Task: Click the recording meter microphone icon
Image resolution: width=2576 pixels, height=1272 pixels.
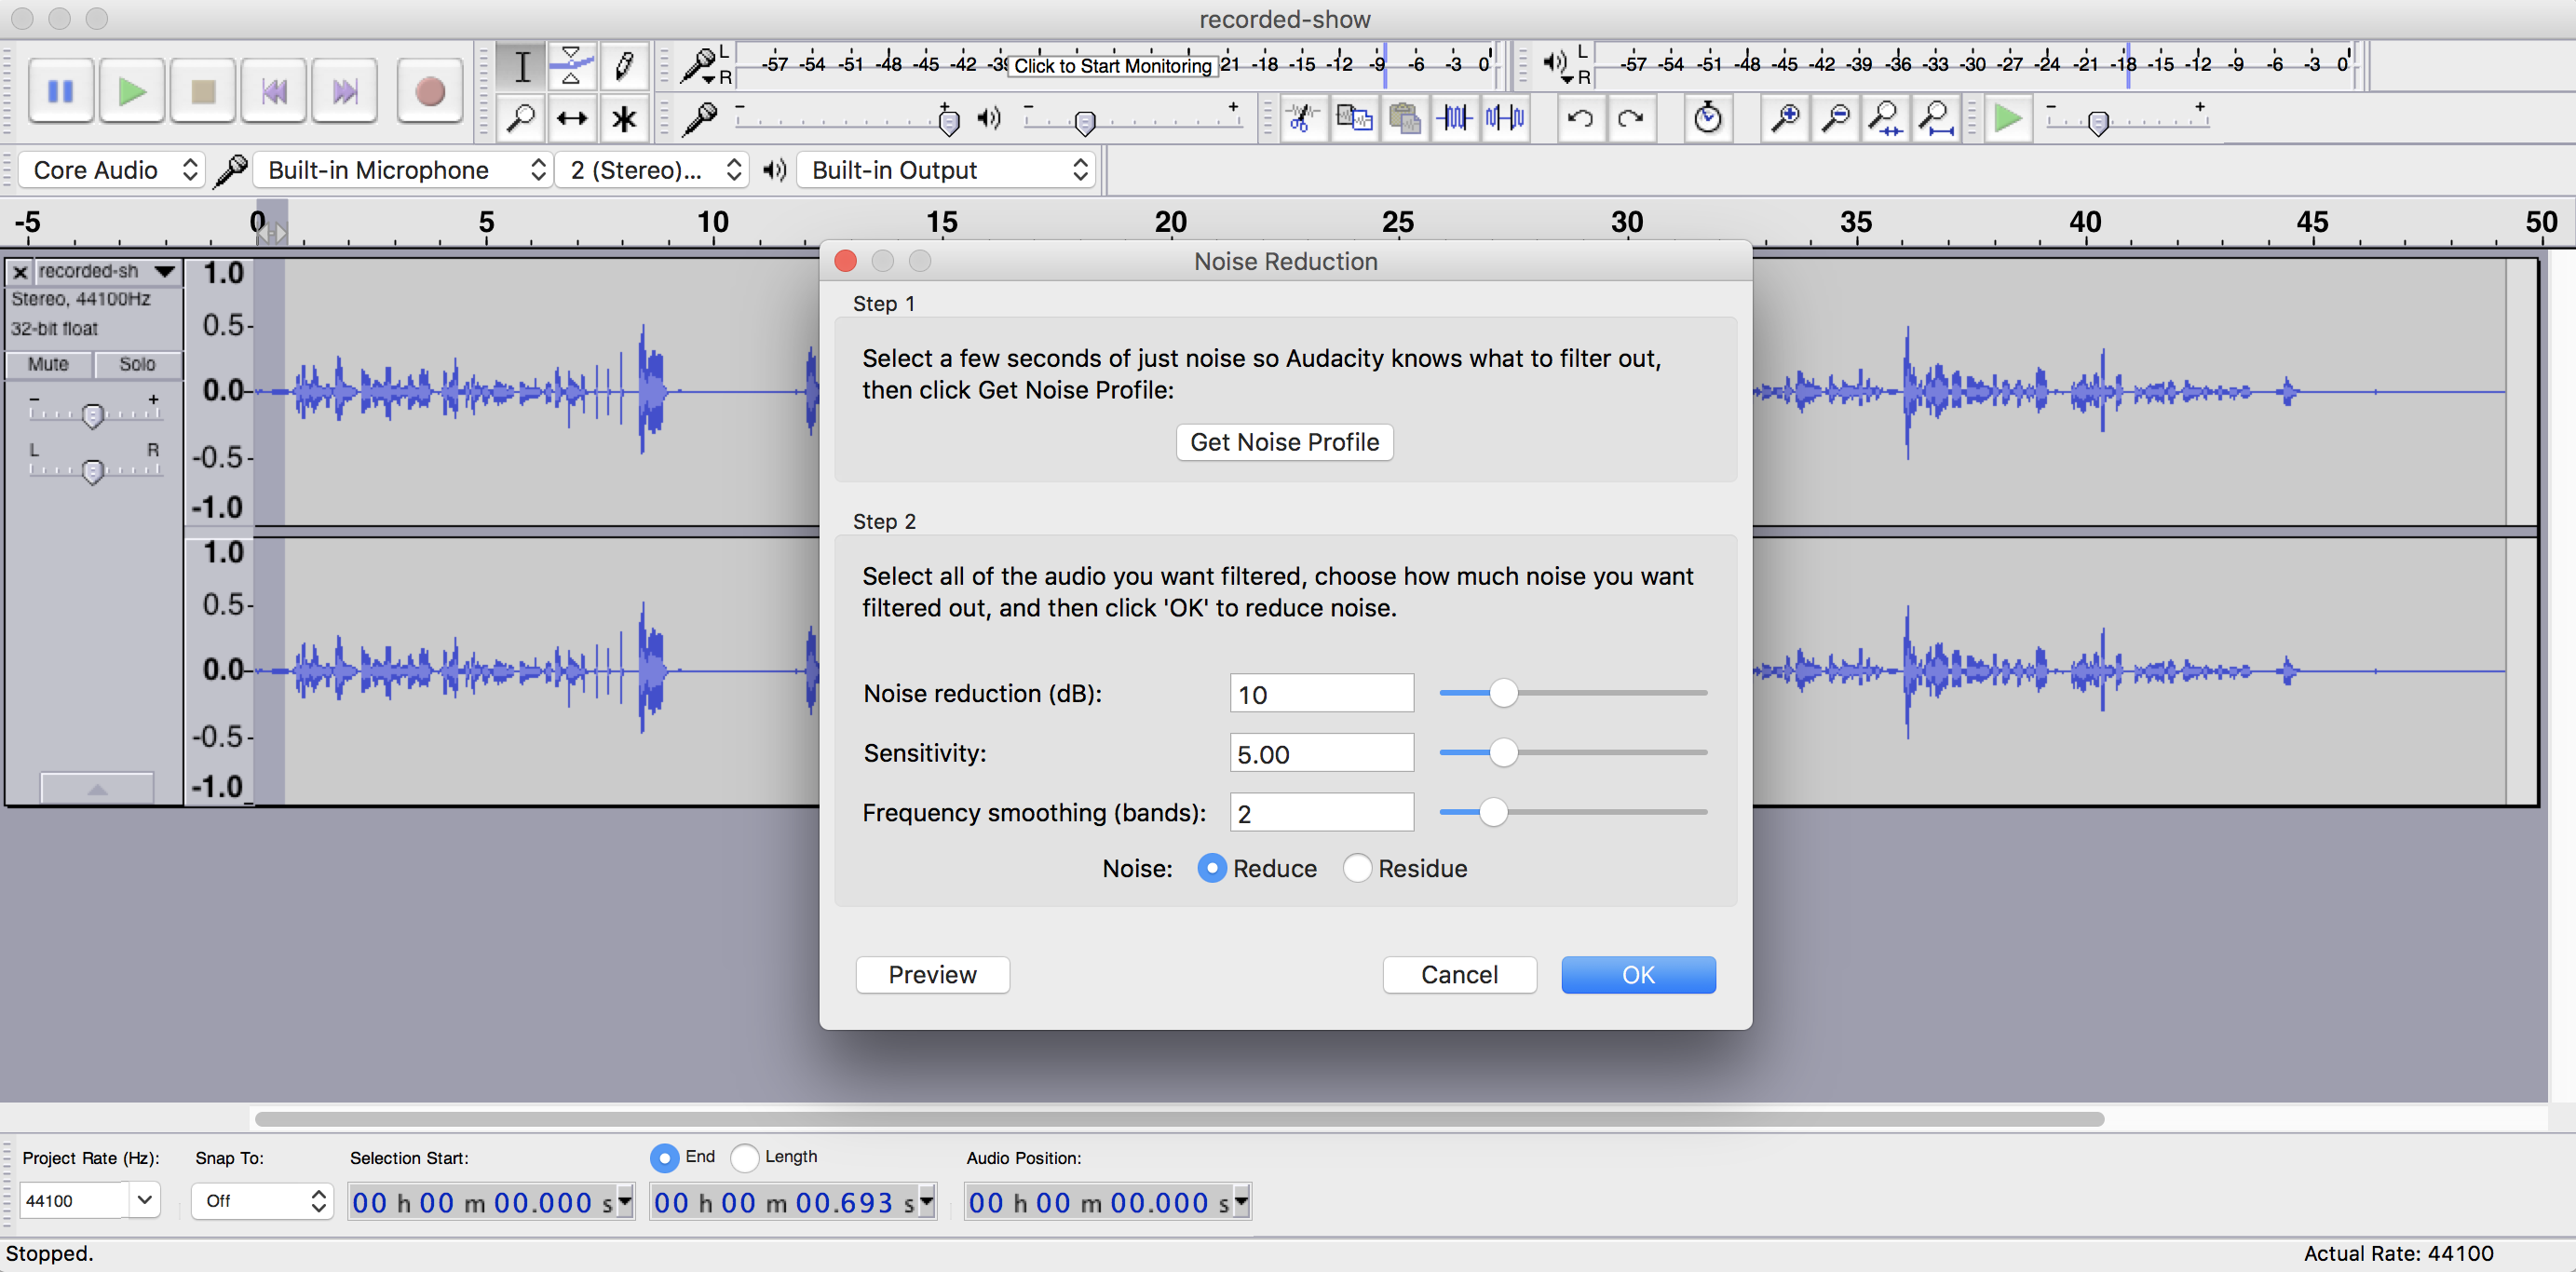Action: click(699, 65)
